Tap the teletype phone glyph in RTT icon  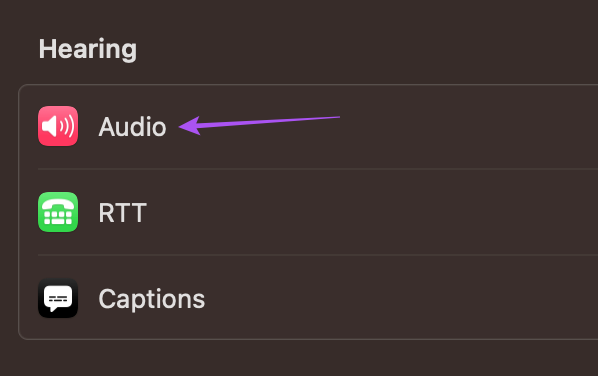click(58, 212)
